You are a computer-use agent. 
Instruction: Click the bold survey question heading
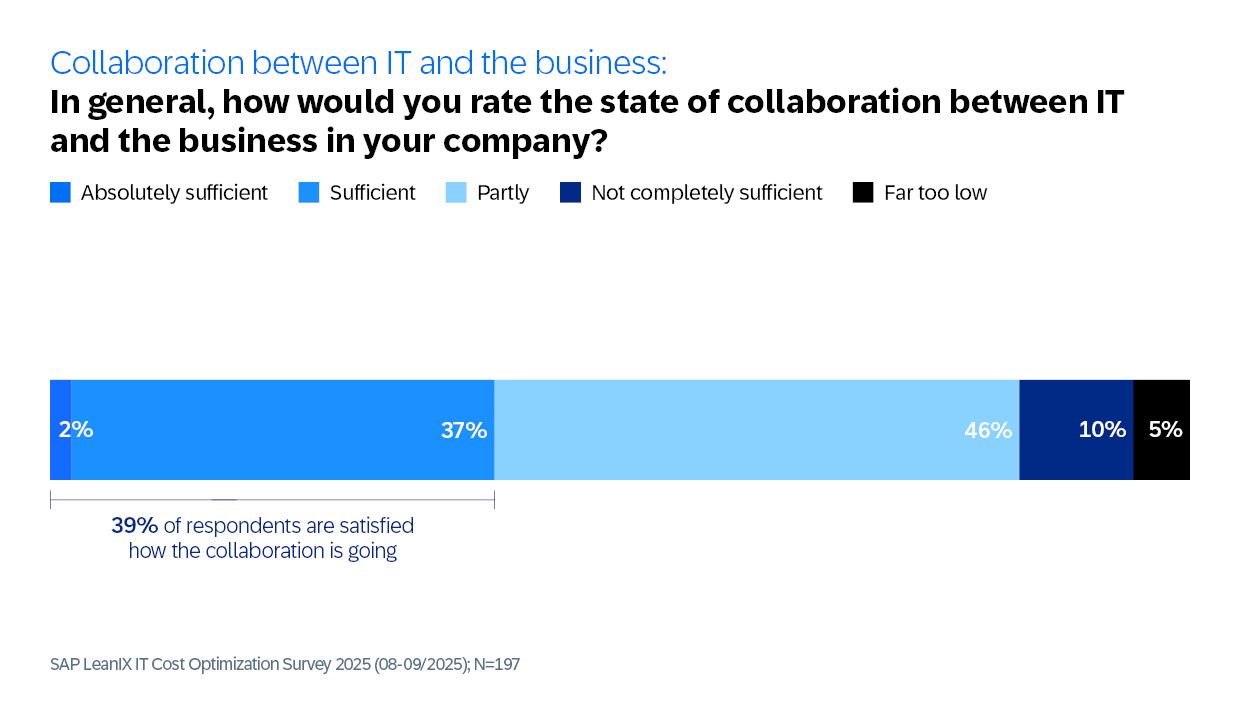587,121
